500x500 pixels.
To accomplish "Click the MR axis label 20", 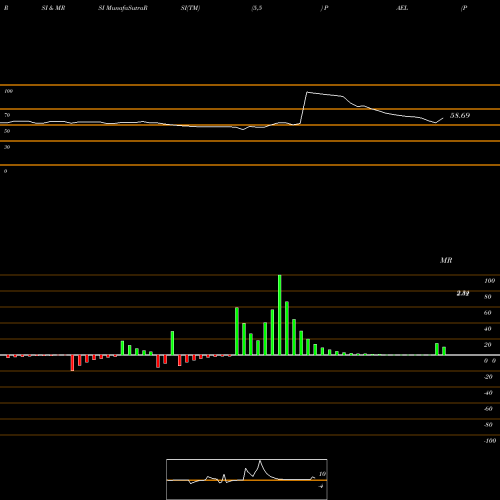I will 488,345.
